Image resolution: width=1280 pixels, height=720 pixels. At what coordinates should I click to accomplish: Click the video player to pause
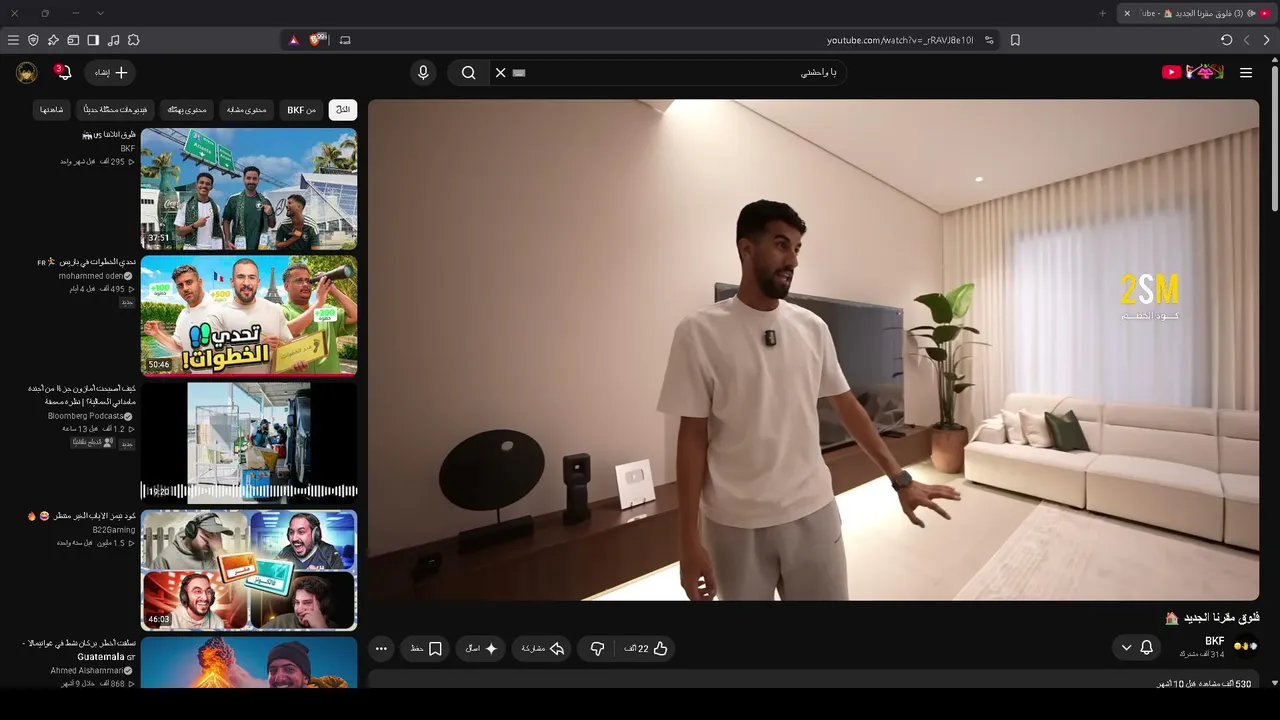click(x=813, y=350)
